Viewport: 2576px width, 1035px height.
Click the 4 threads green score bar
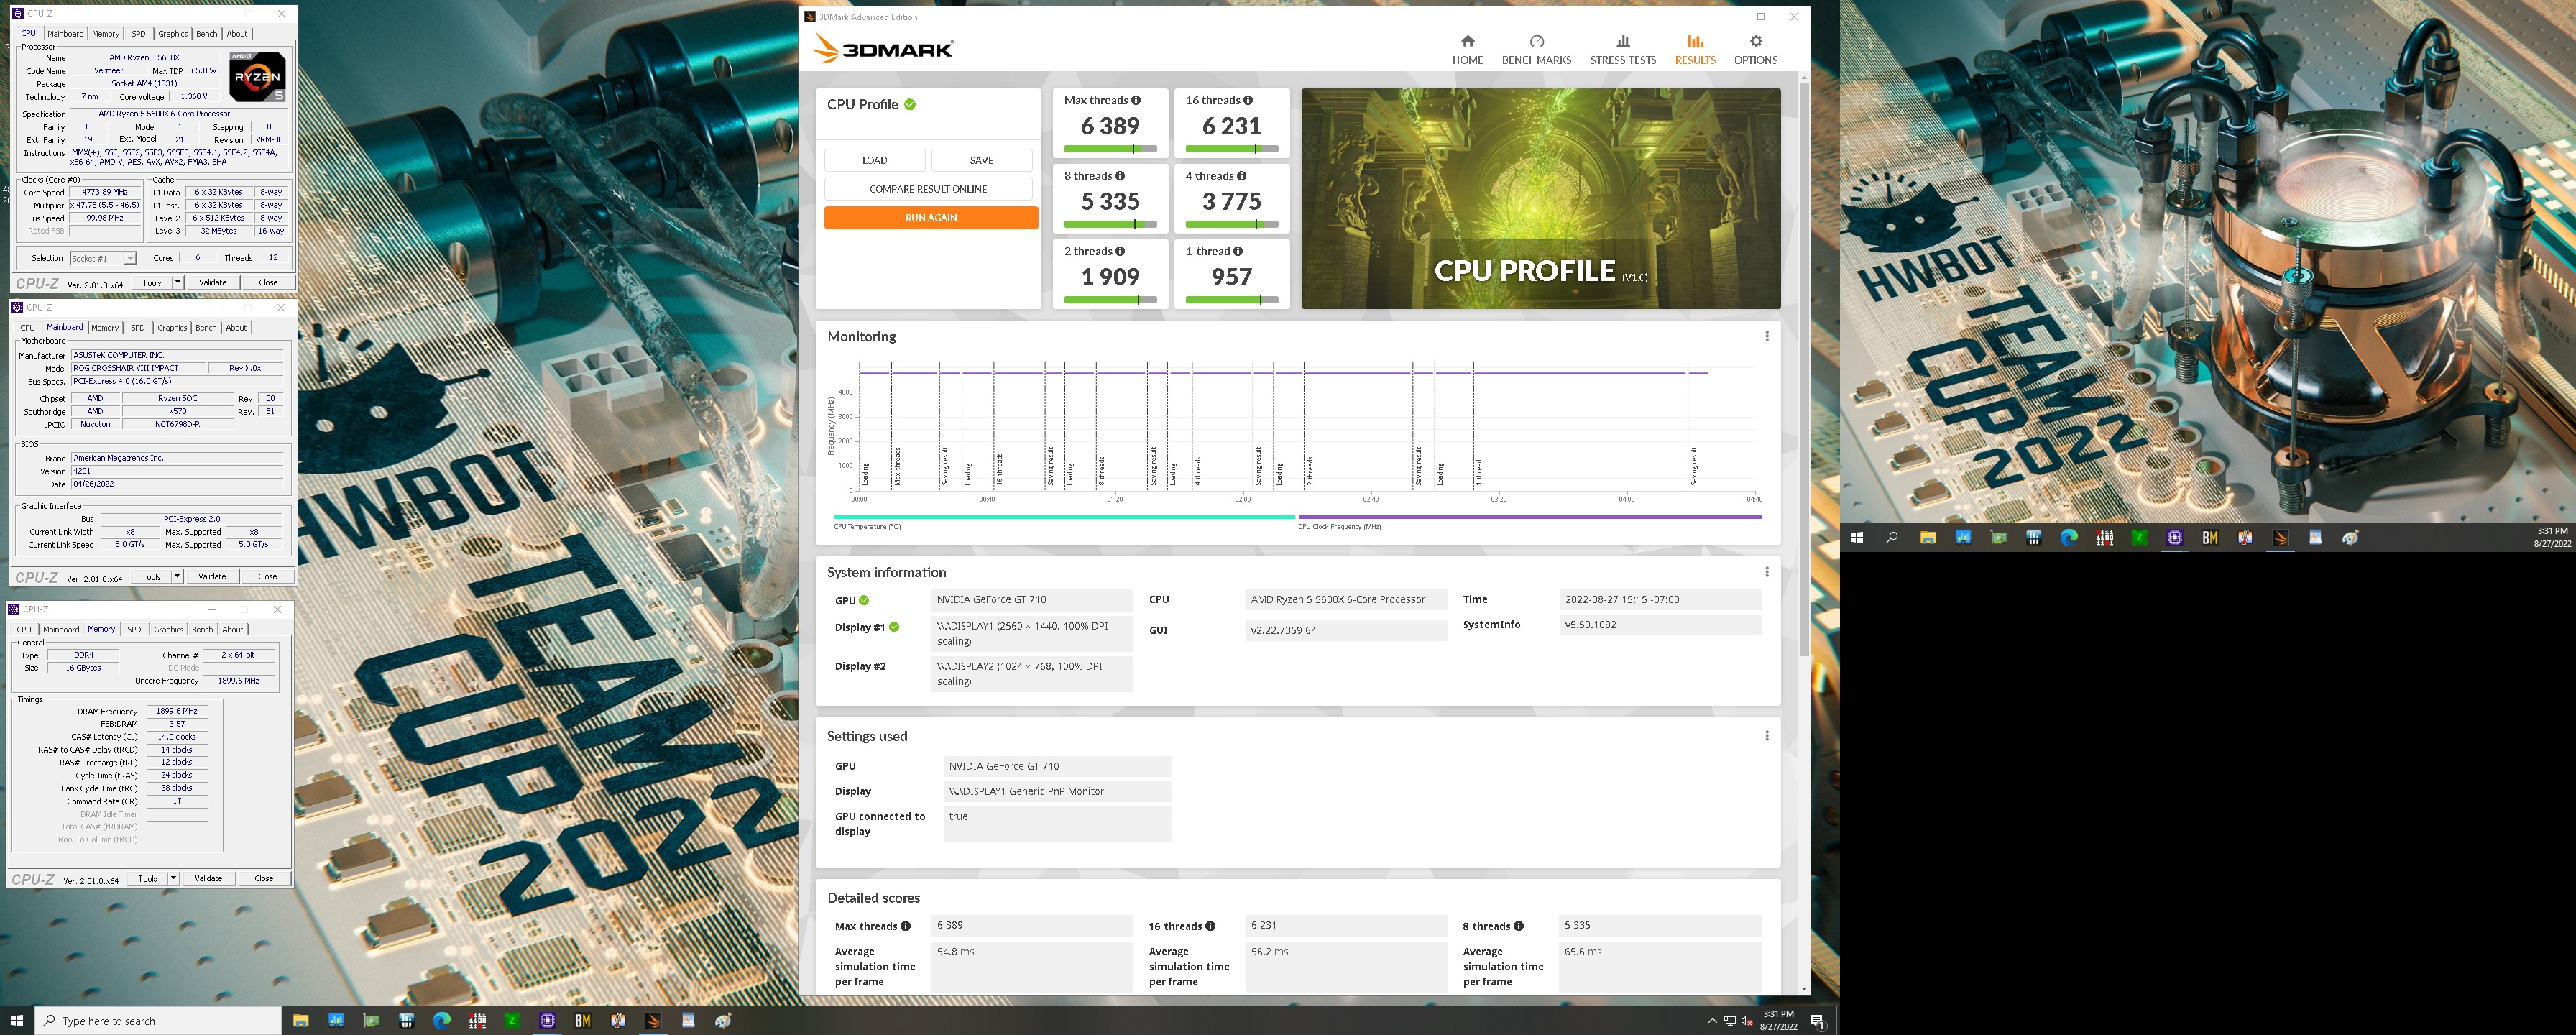click(1232, 224)
